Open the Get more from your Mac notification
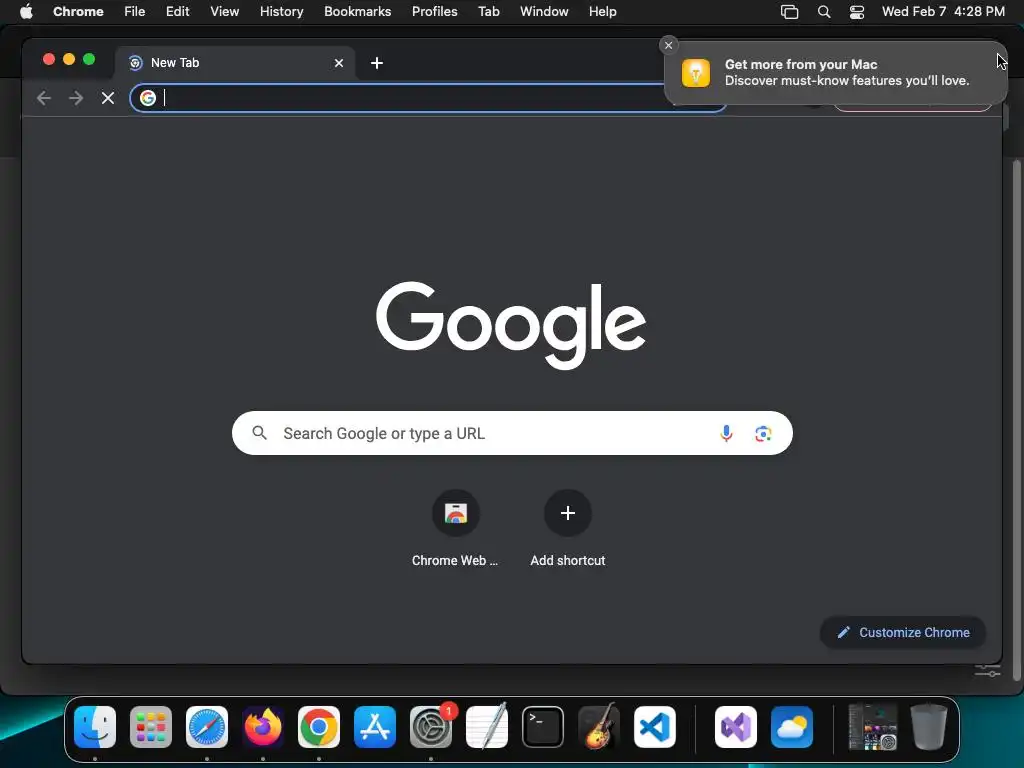This screenshot has height=768, width=1024. [836, 72]
